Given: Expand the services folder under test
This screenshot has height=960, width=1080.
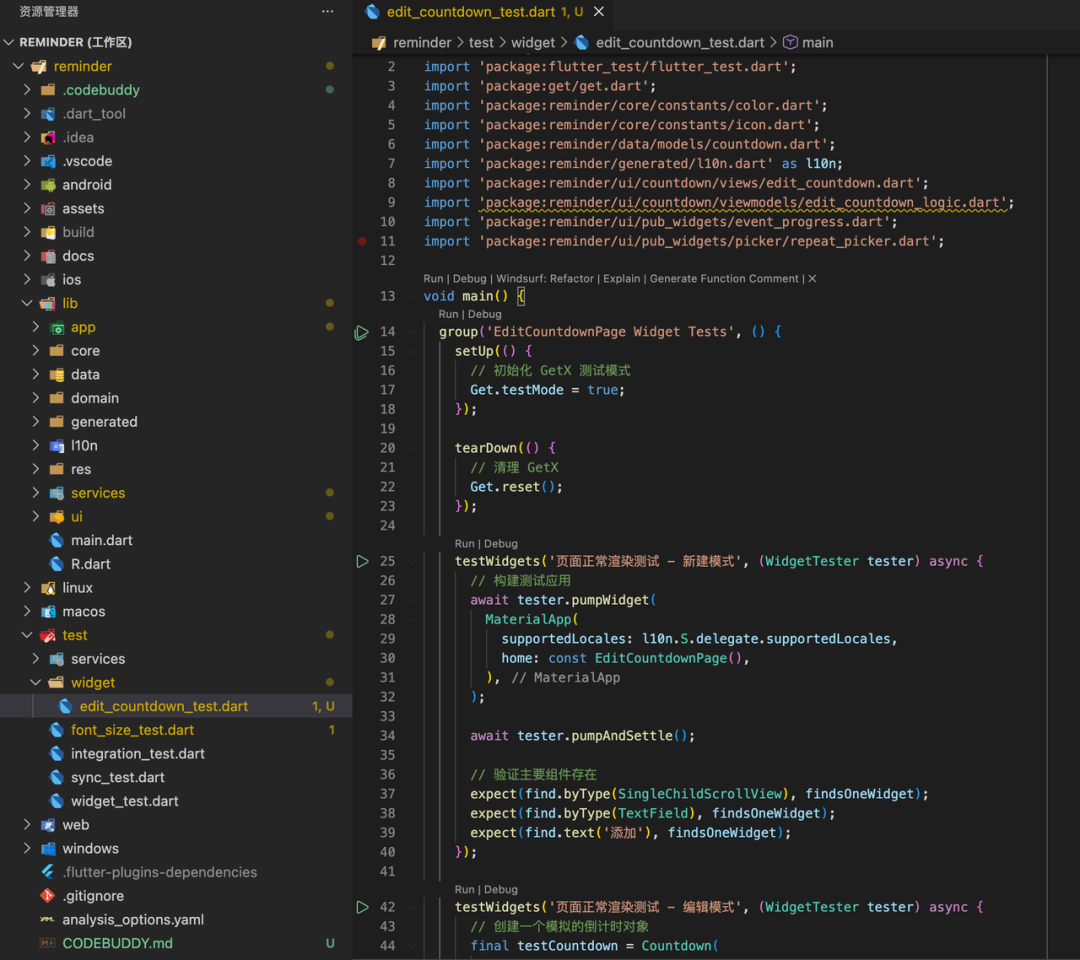Looking at the screenshot, I should 36,659.
